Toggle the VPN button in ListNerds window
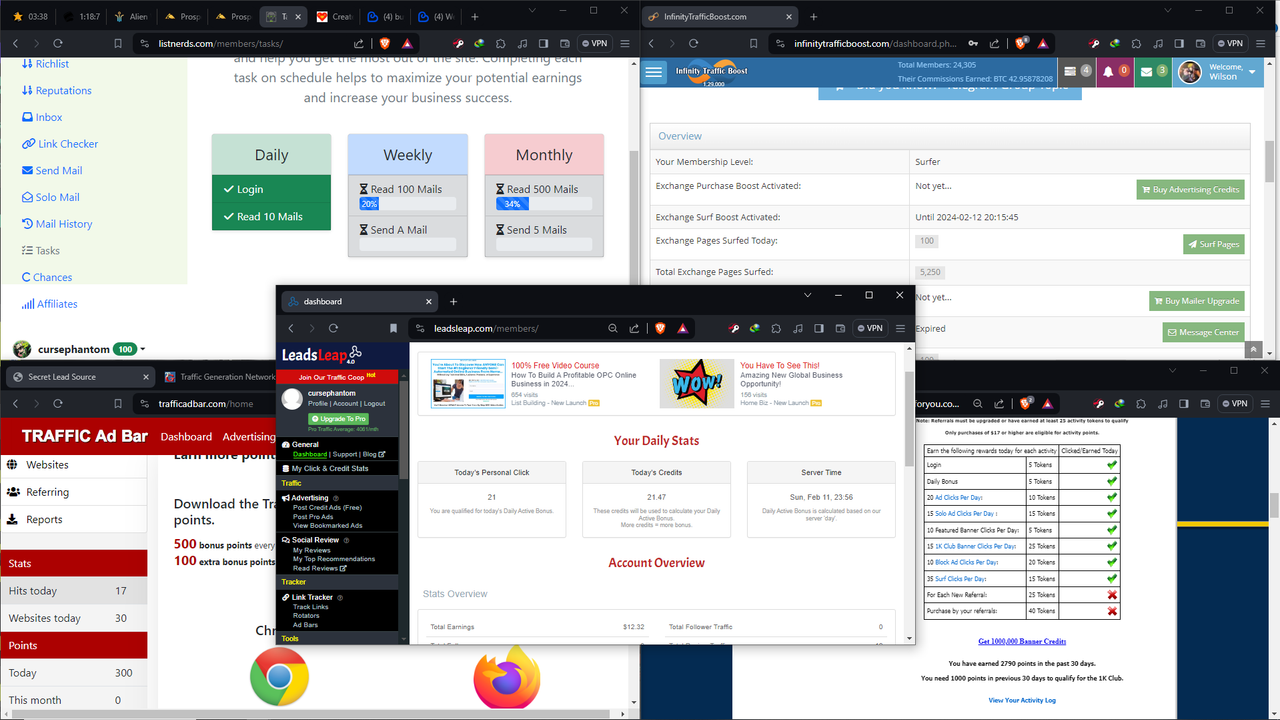Image resolution: width=1280 pixels, height=720 pixels. tap(595, 43)
